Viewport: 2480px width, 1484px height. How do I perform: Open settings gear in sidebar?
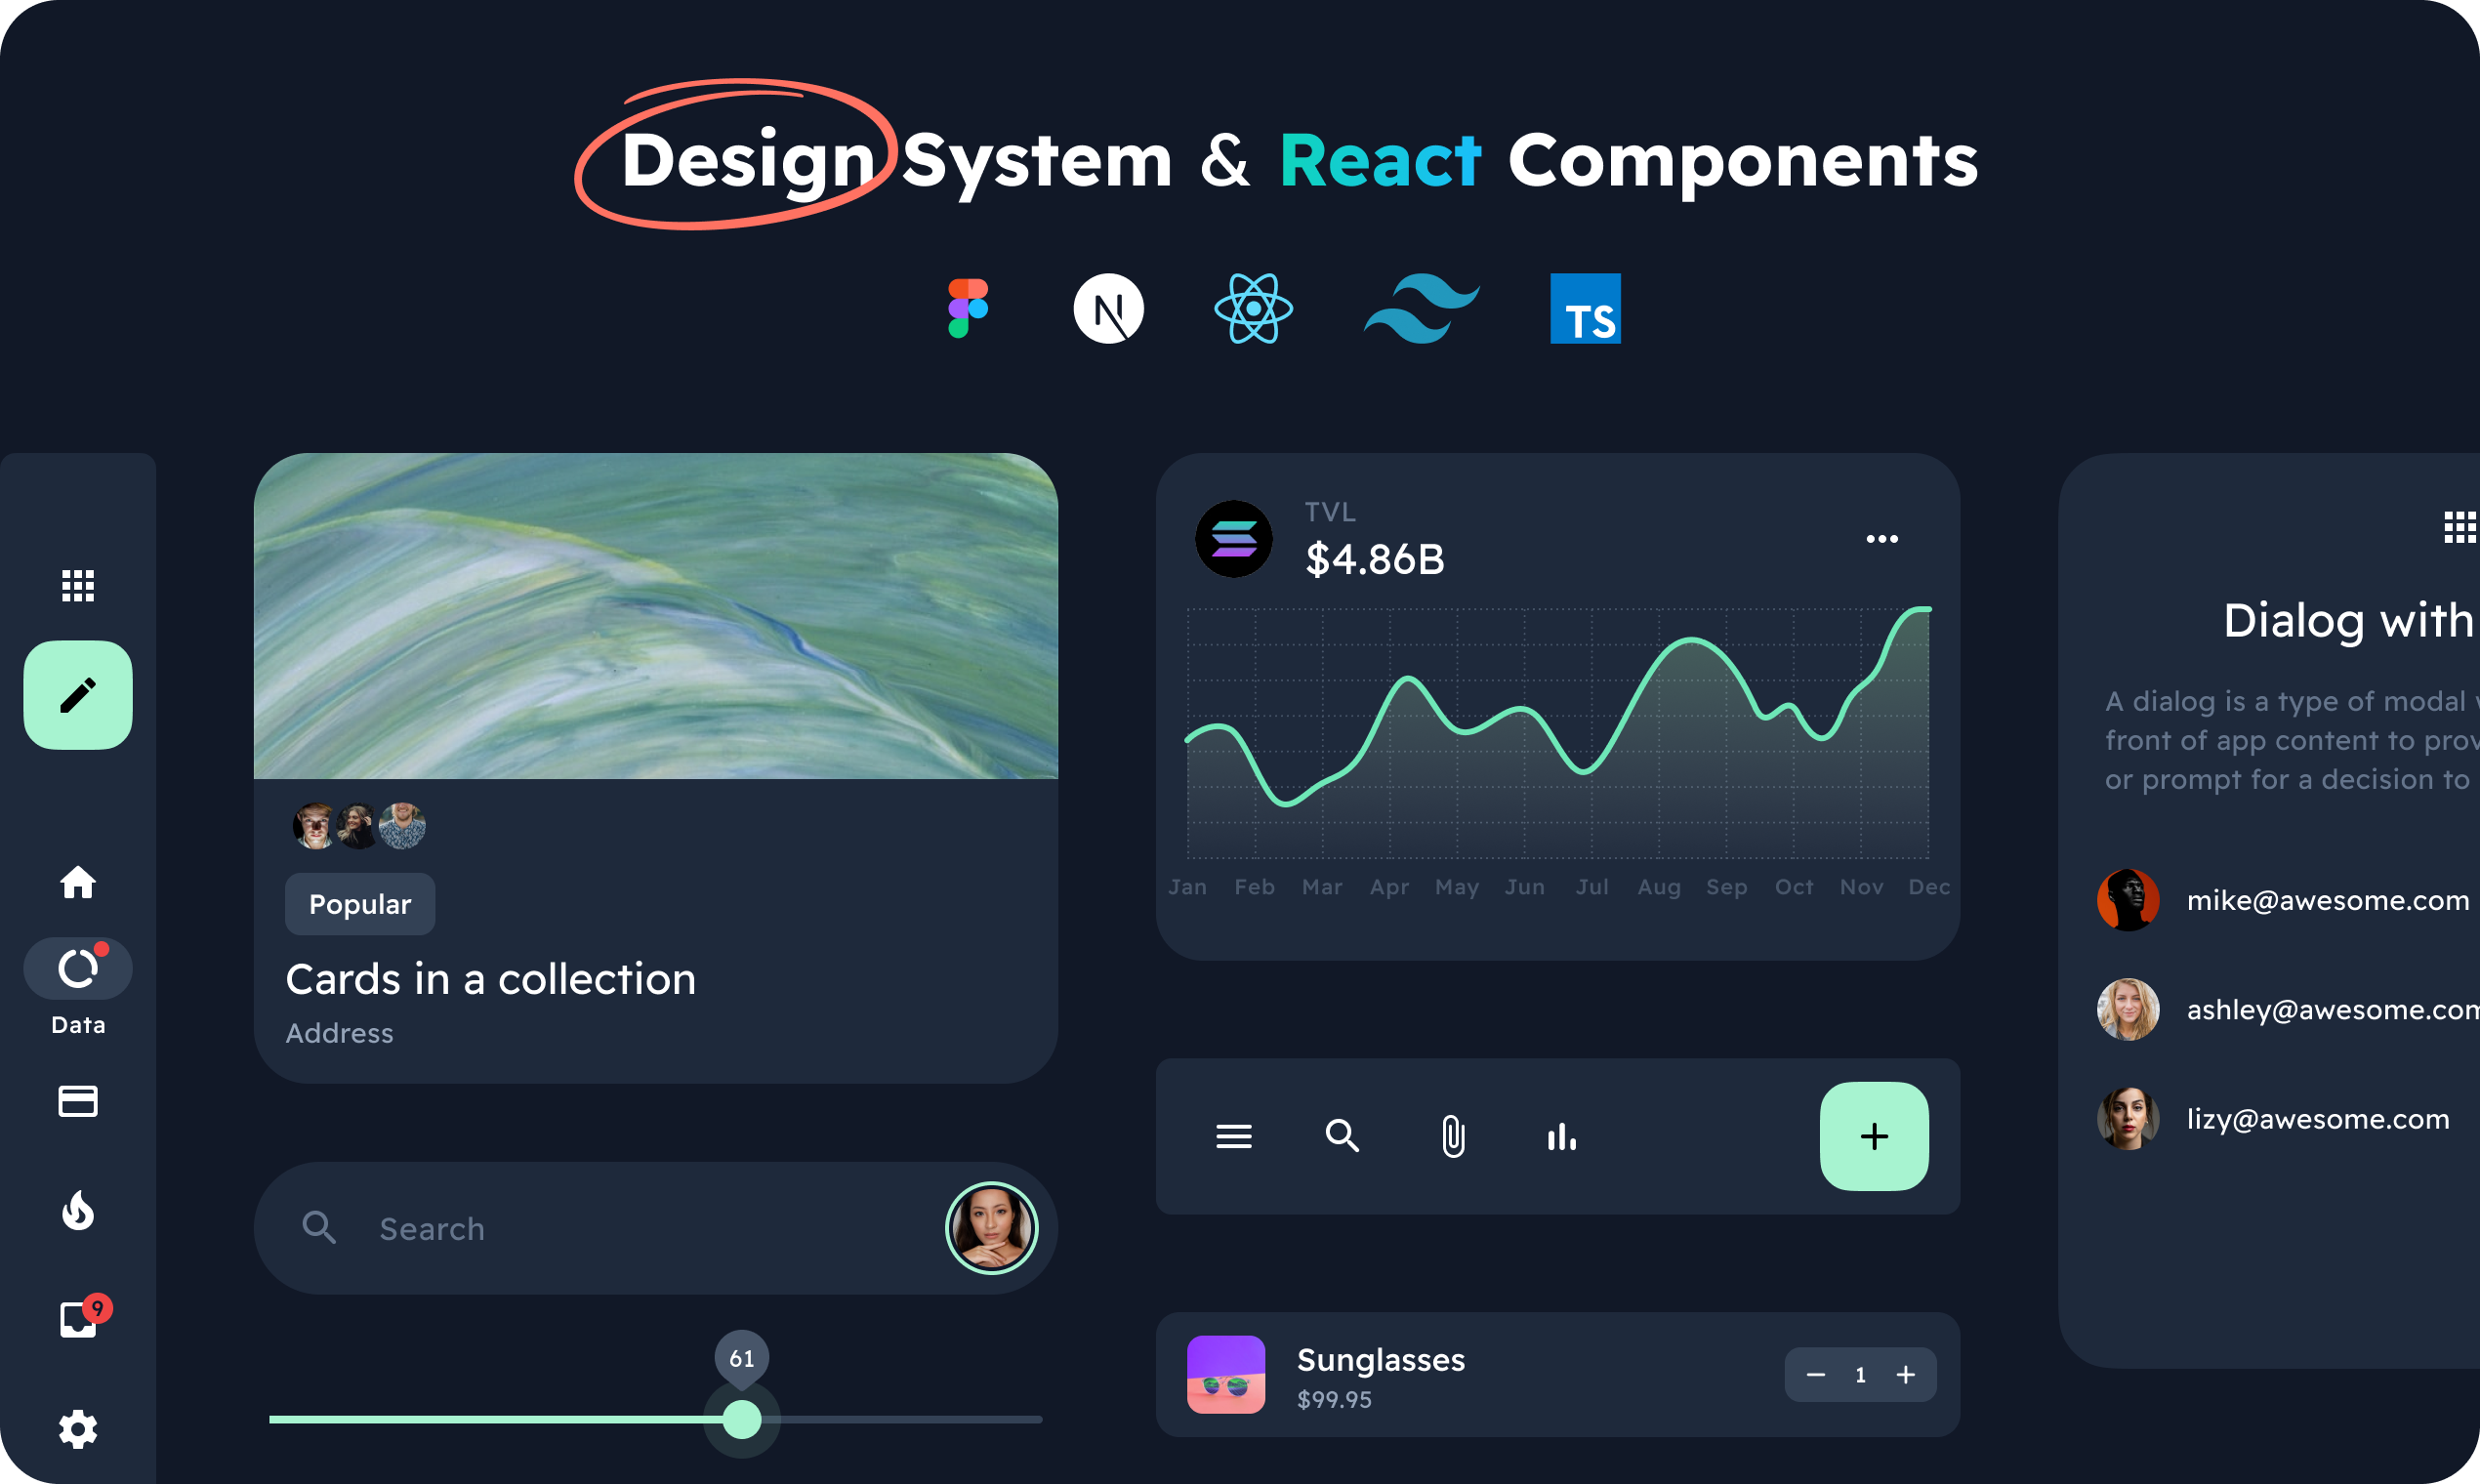coord(78,1429)
